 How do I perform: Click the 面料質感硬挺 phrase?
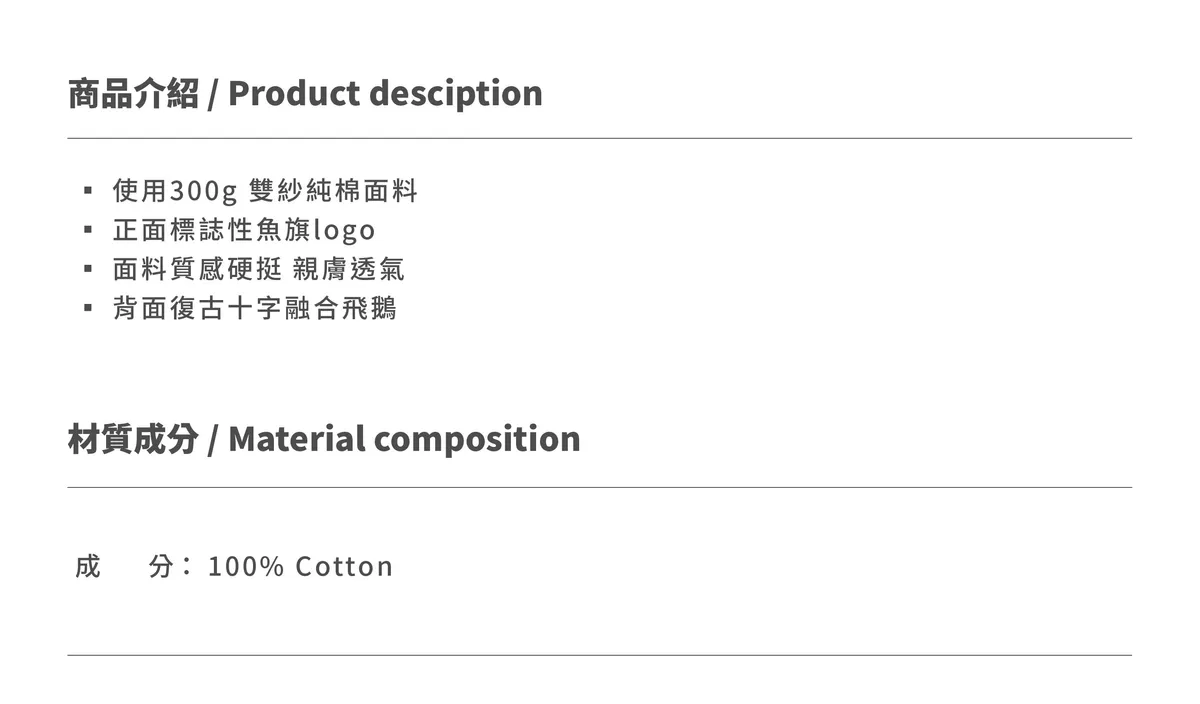tap(197, 269)
